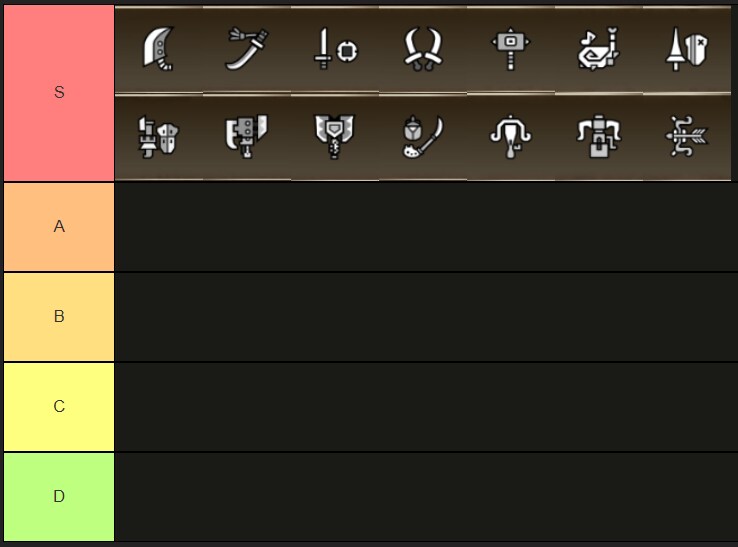738x547 pixels.
Task: Choose the Hunting Horn icon
Action: pyautogui.click(x=599, y=49)
